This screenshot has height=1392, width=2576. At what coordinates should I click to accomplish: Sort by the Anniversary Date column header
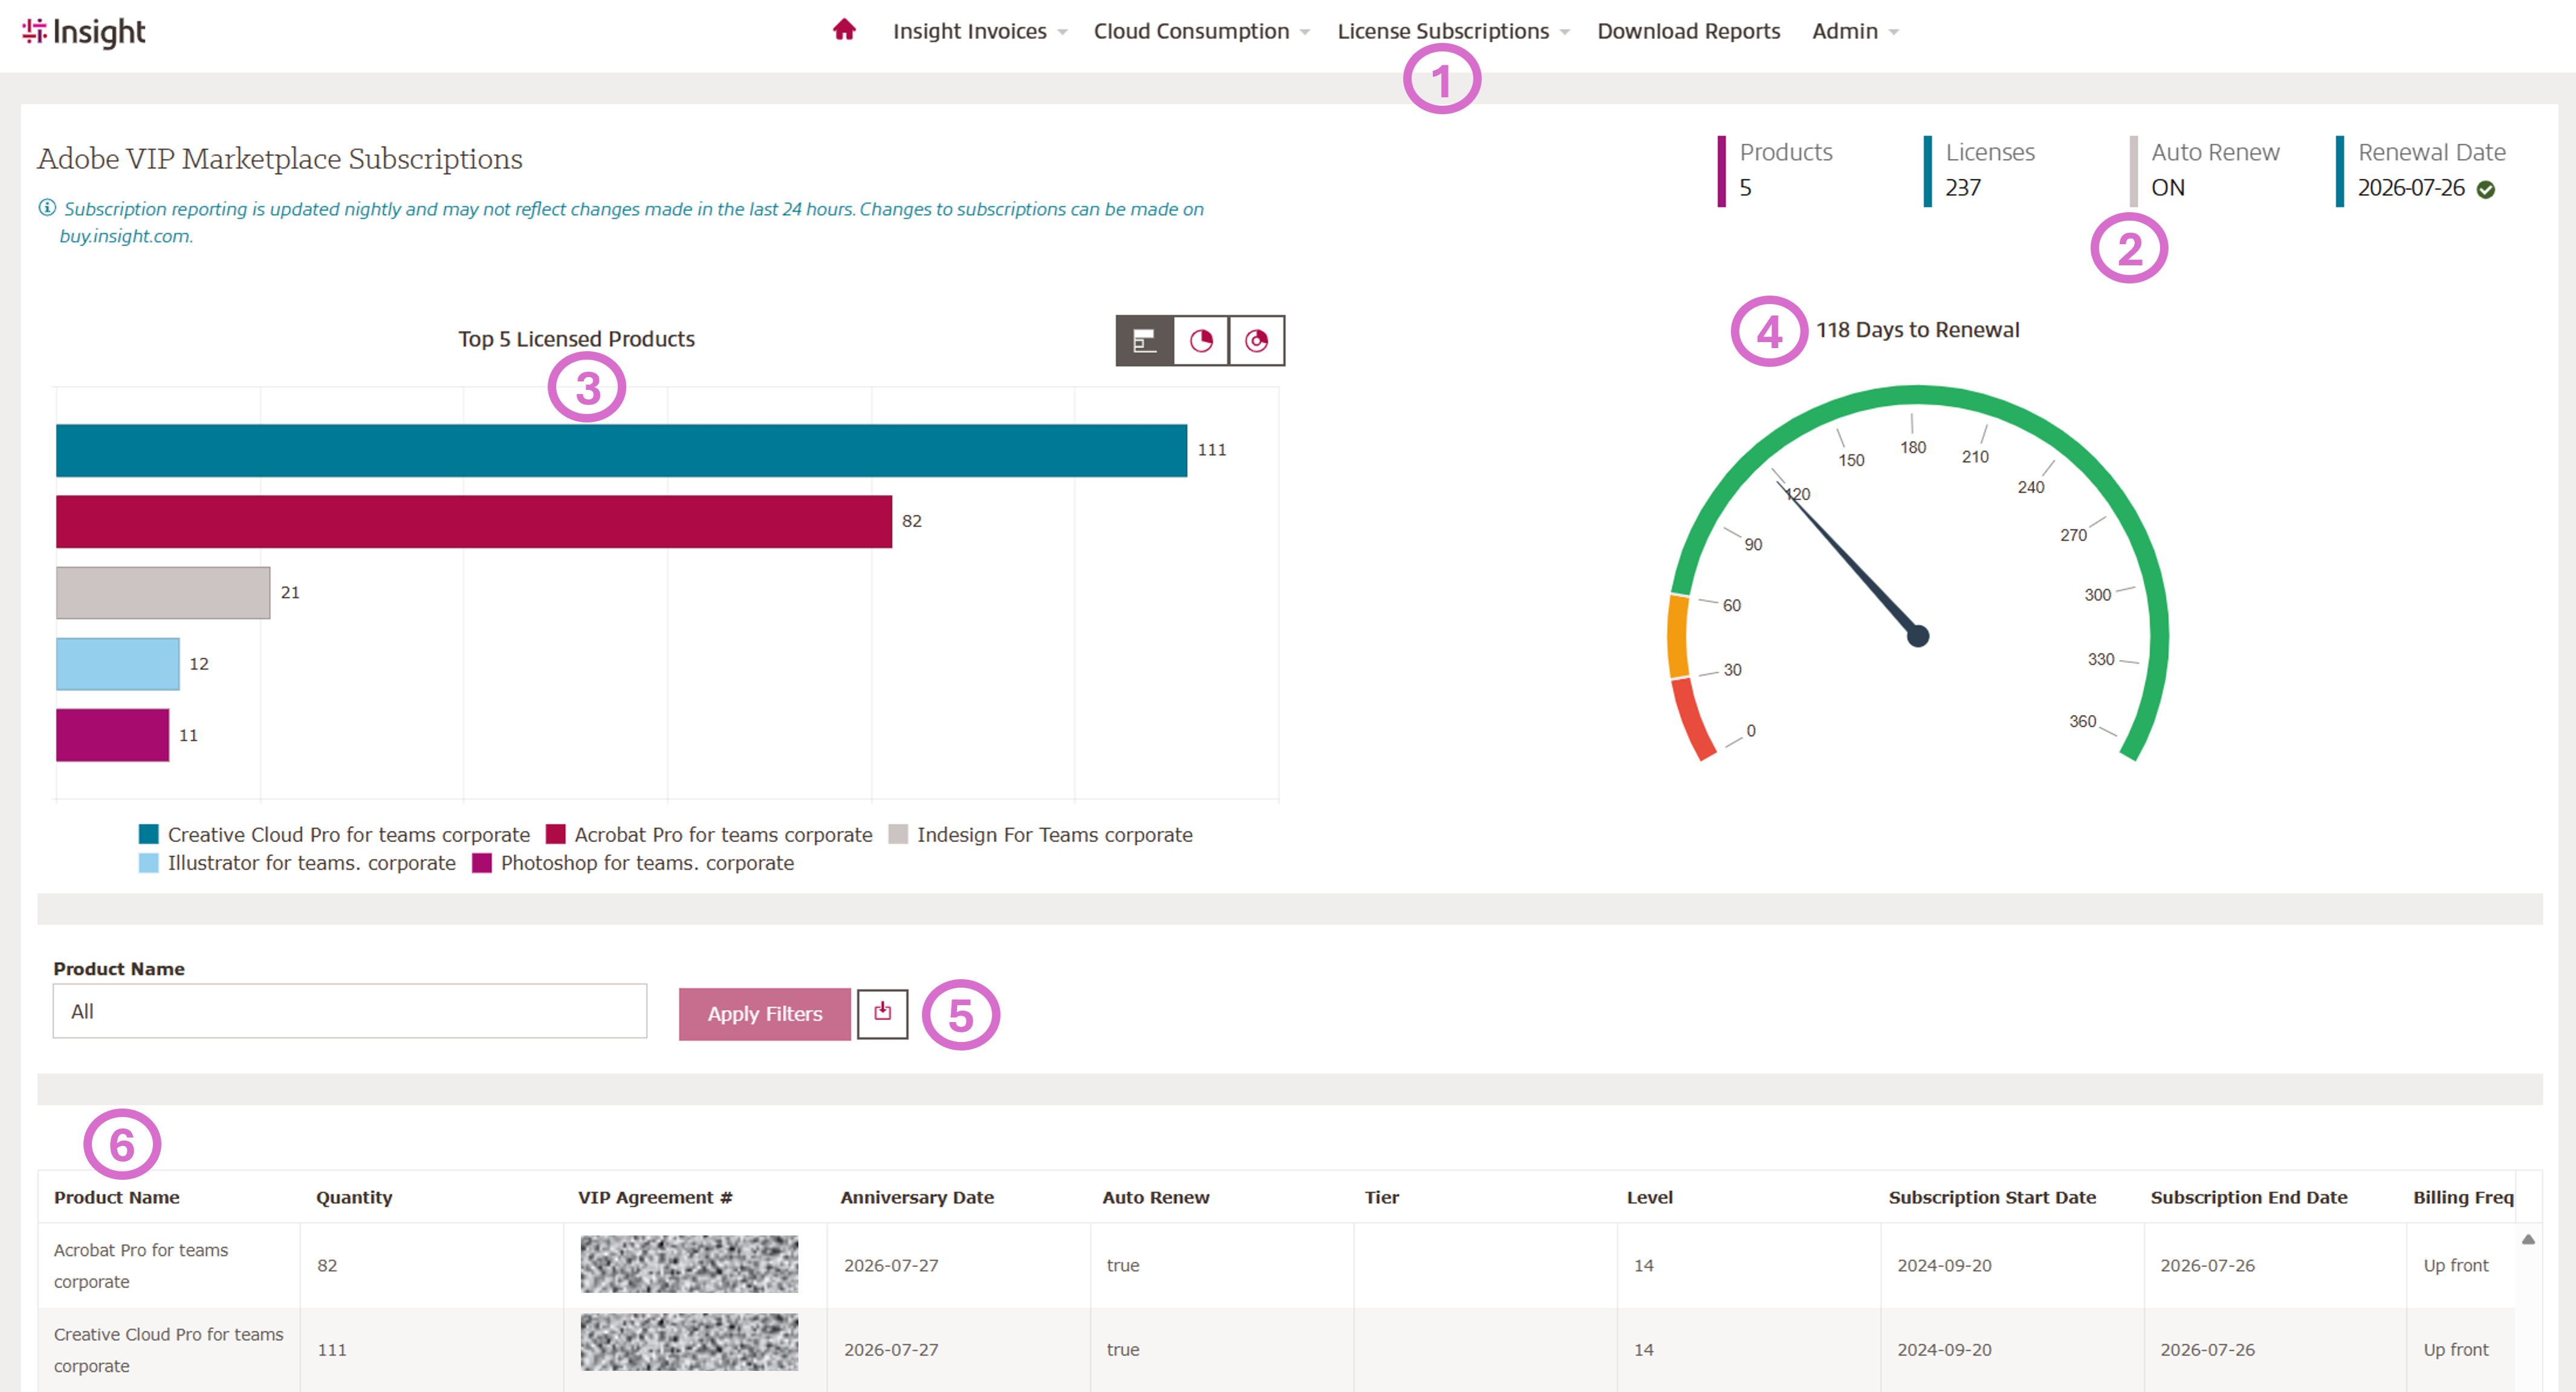pos(917,1197)
